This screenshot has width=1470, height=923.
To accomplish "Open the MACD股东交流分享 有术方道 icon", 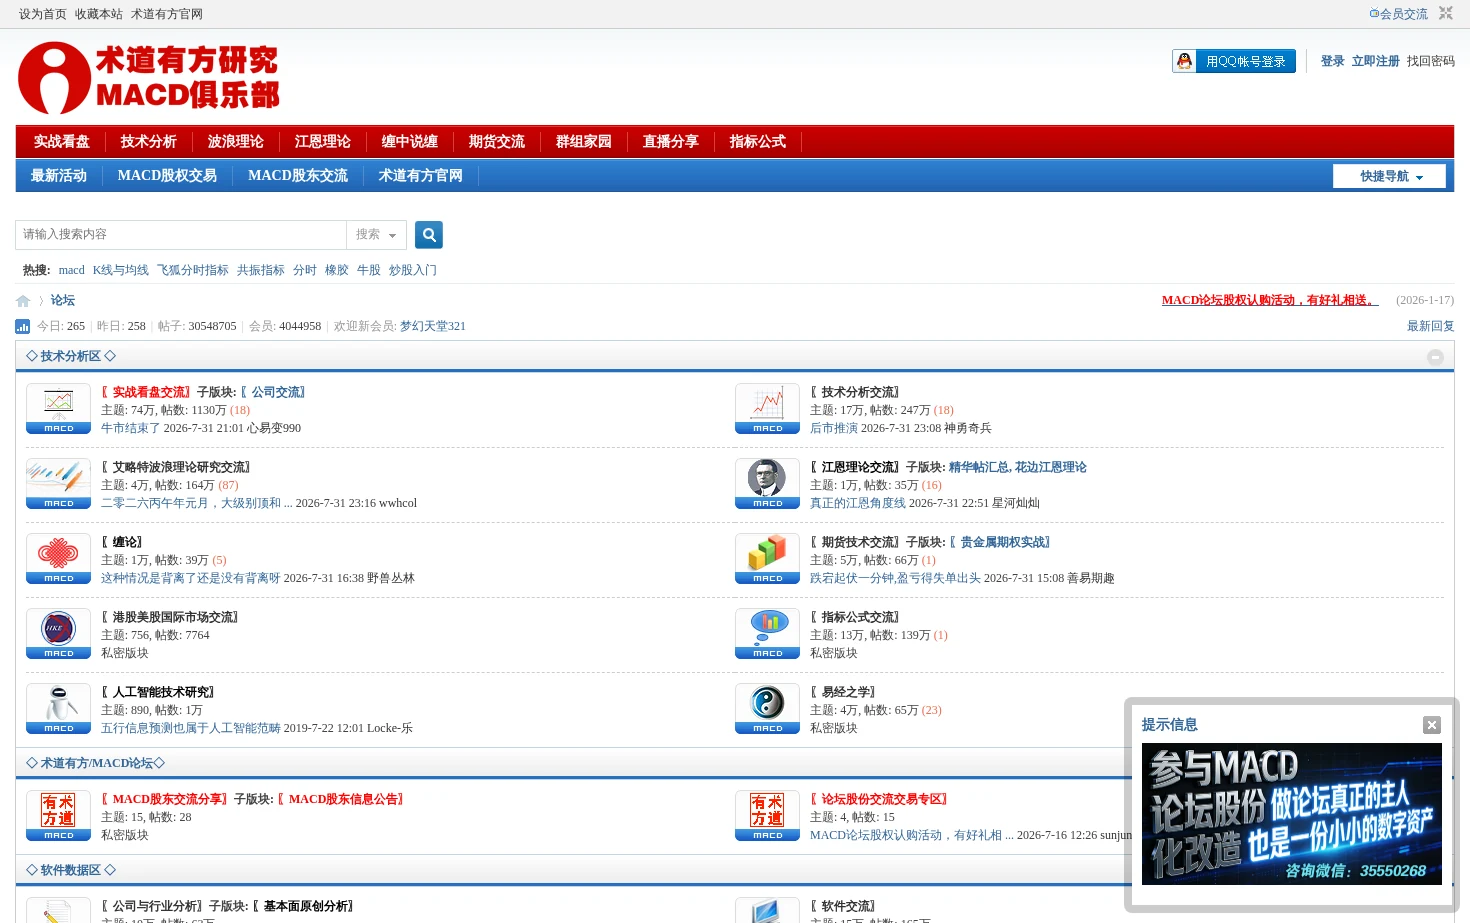I will [x=59, y=815].
